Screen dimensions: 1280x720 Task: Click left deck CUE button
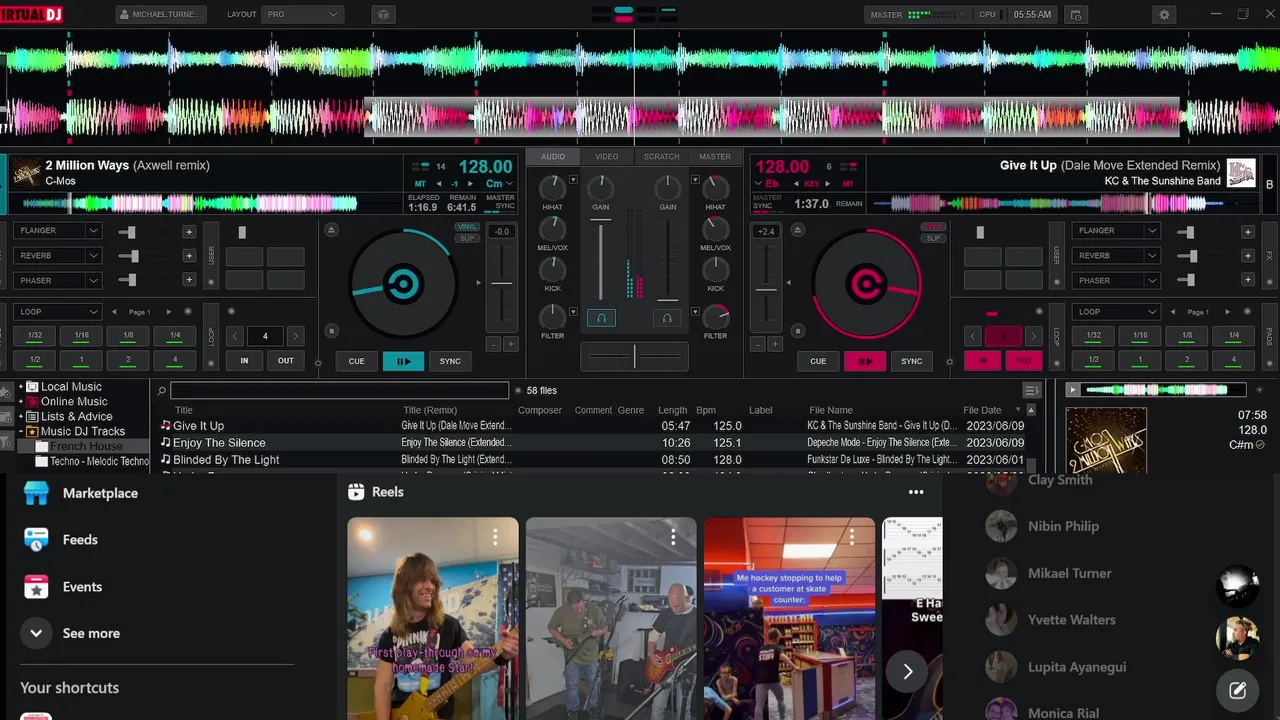tap(357, 361)
